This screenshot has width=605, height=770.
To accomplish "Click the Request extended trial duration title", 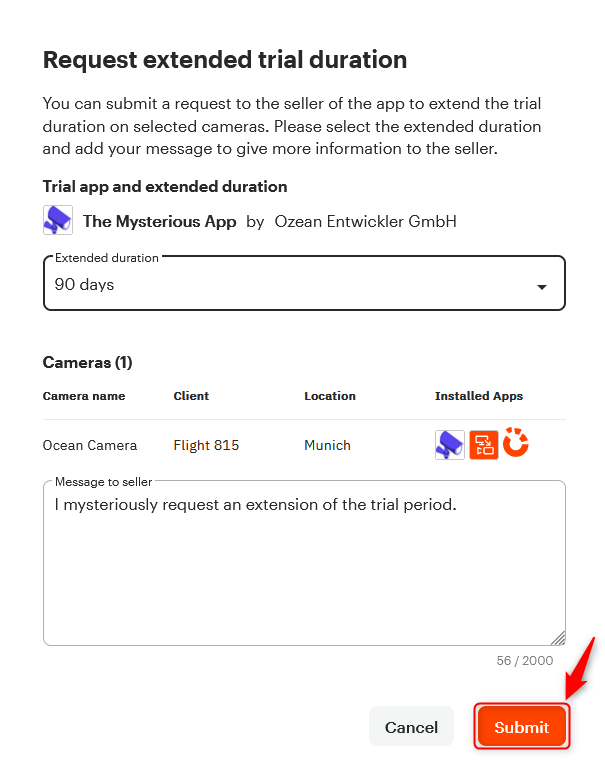I will pyautogui.click(x=225, y=60).
